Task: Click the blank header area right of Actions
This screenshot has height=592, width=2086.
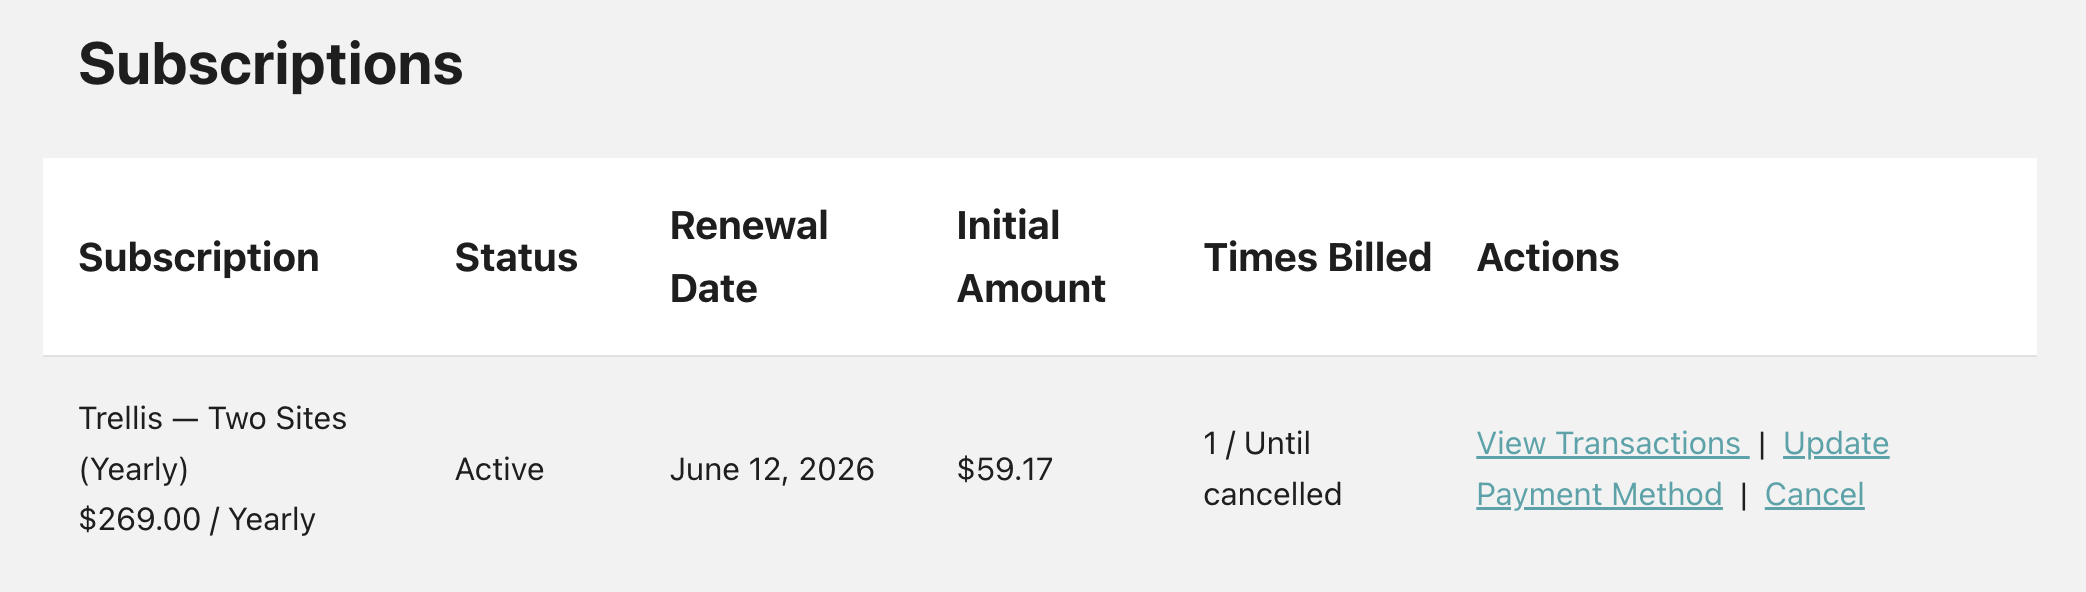Action: point(1830,257)
